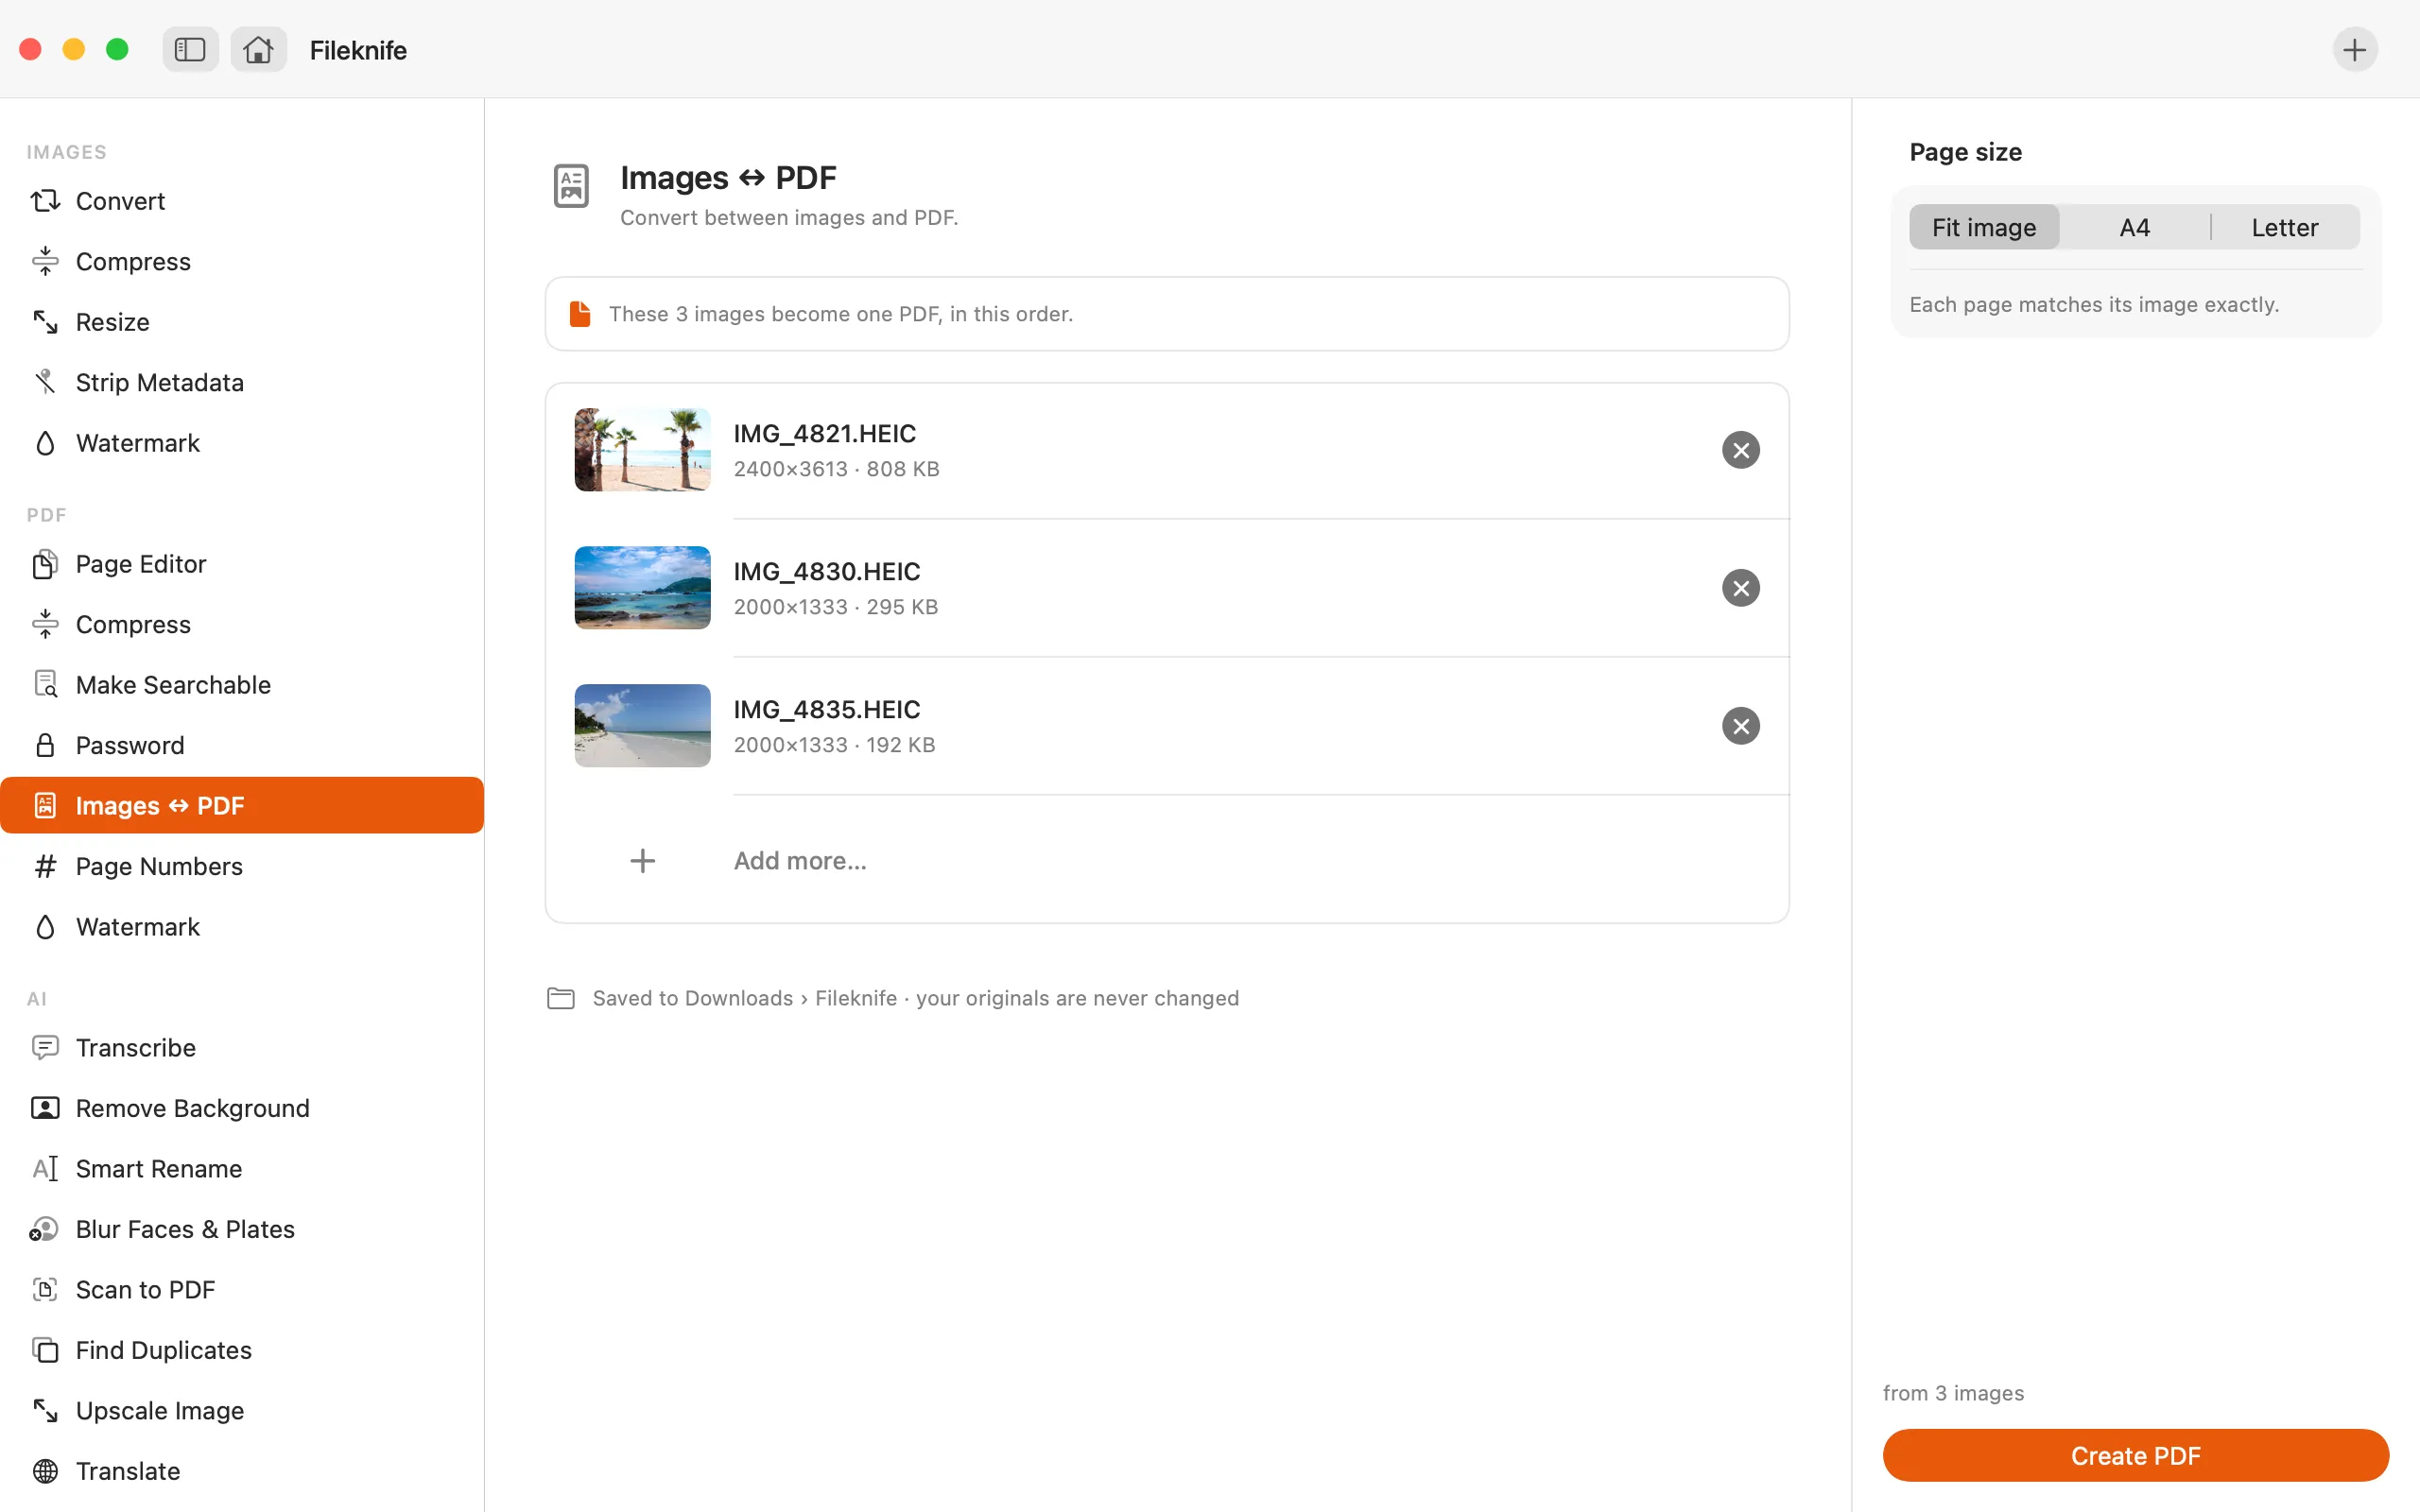
Task: Open Find Duplicates tool
Action: [x=242, y=1350]
